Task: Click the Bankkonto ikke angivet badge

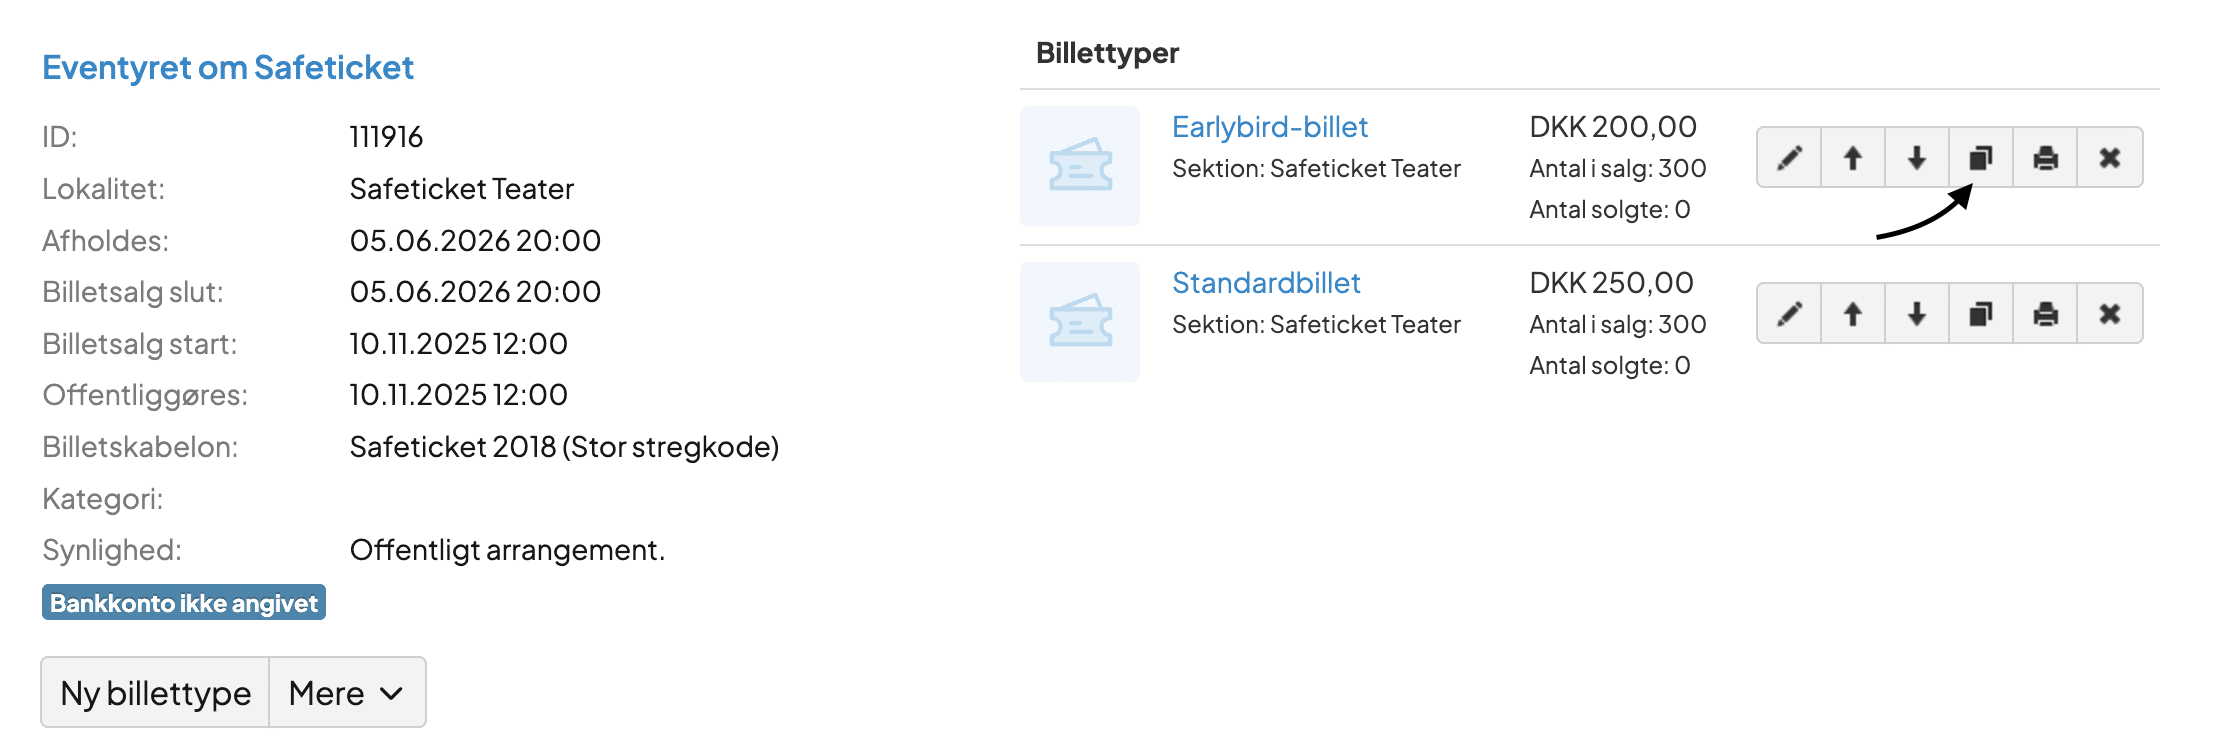Action: (x=184, y=603)
